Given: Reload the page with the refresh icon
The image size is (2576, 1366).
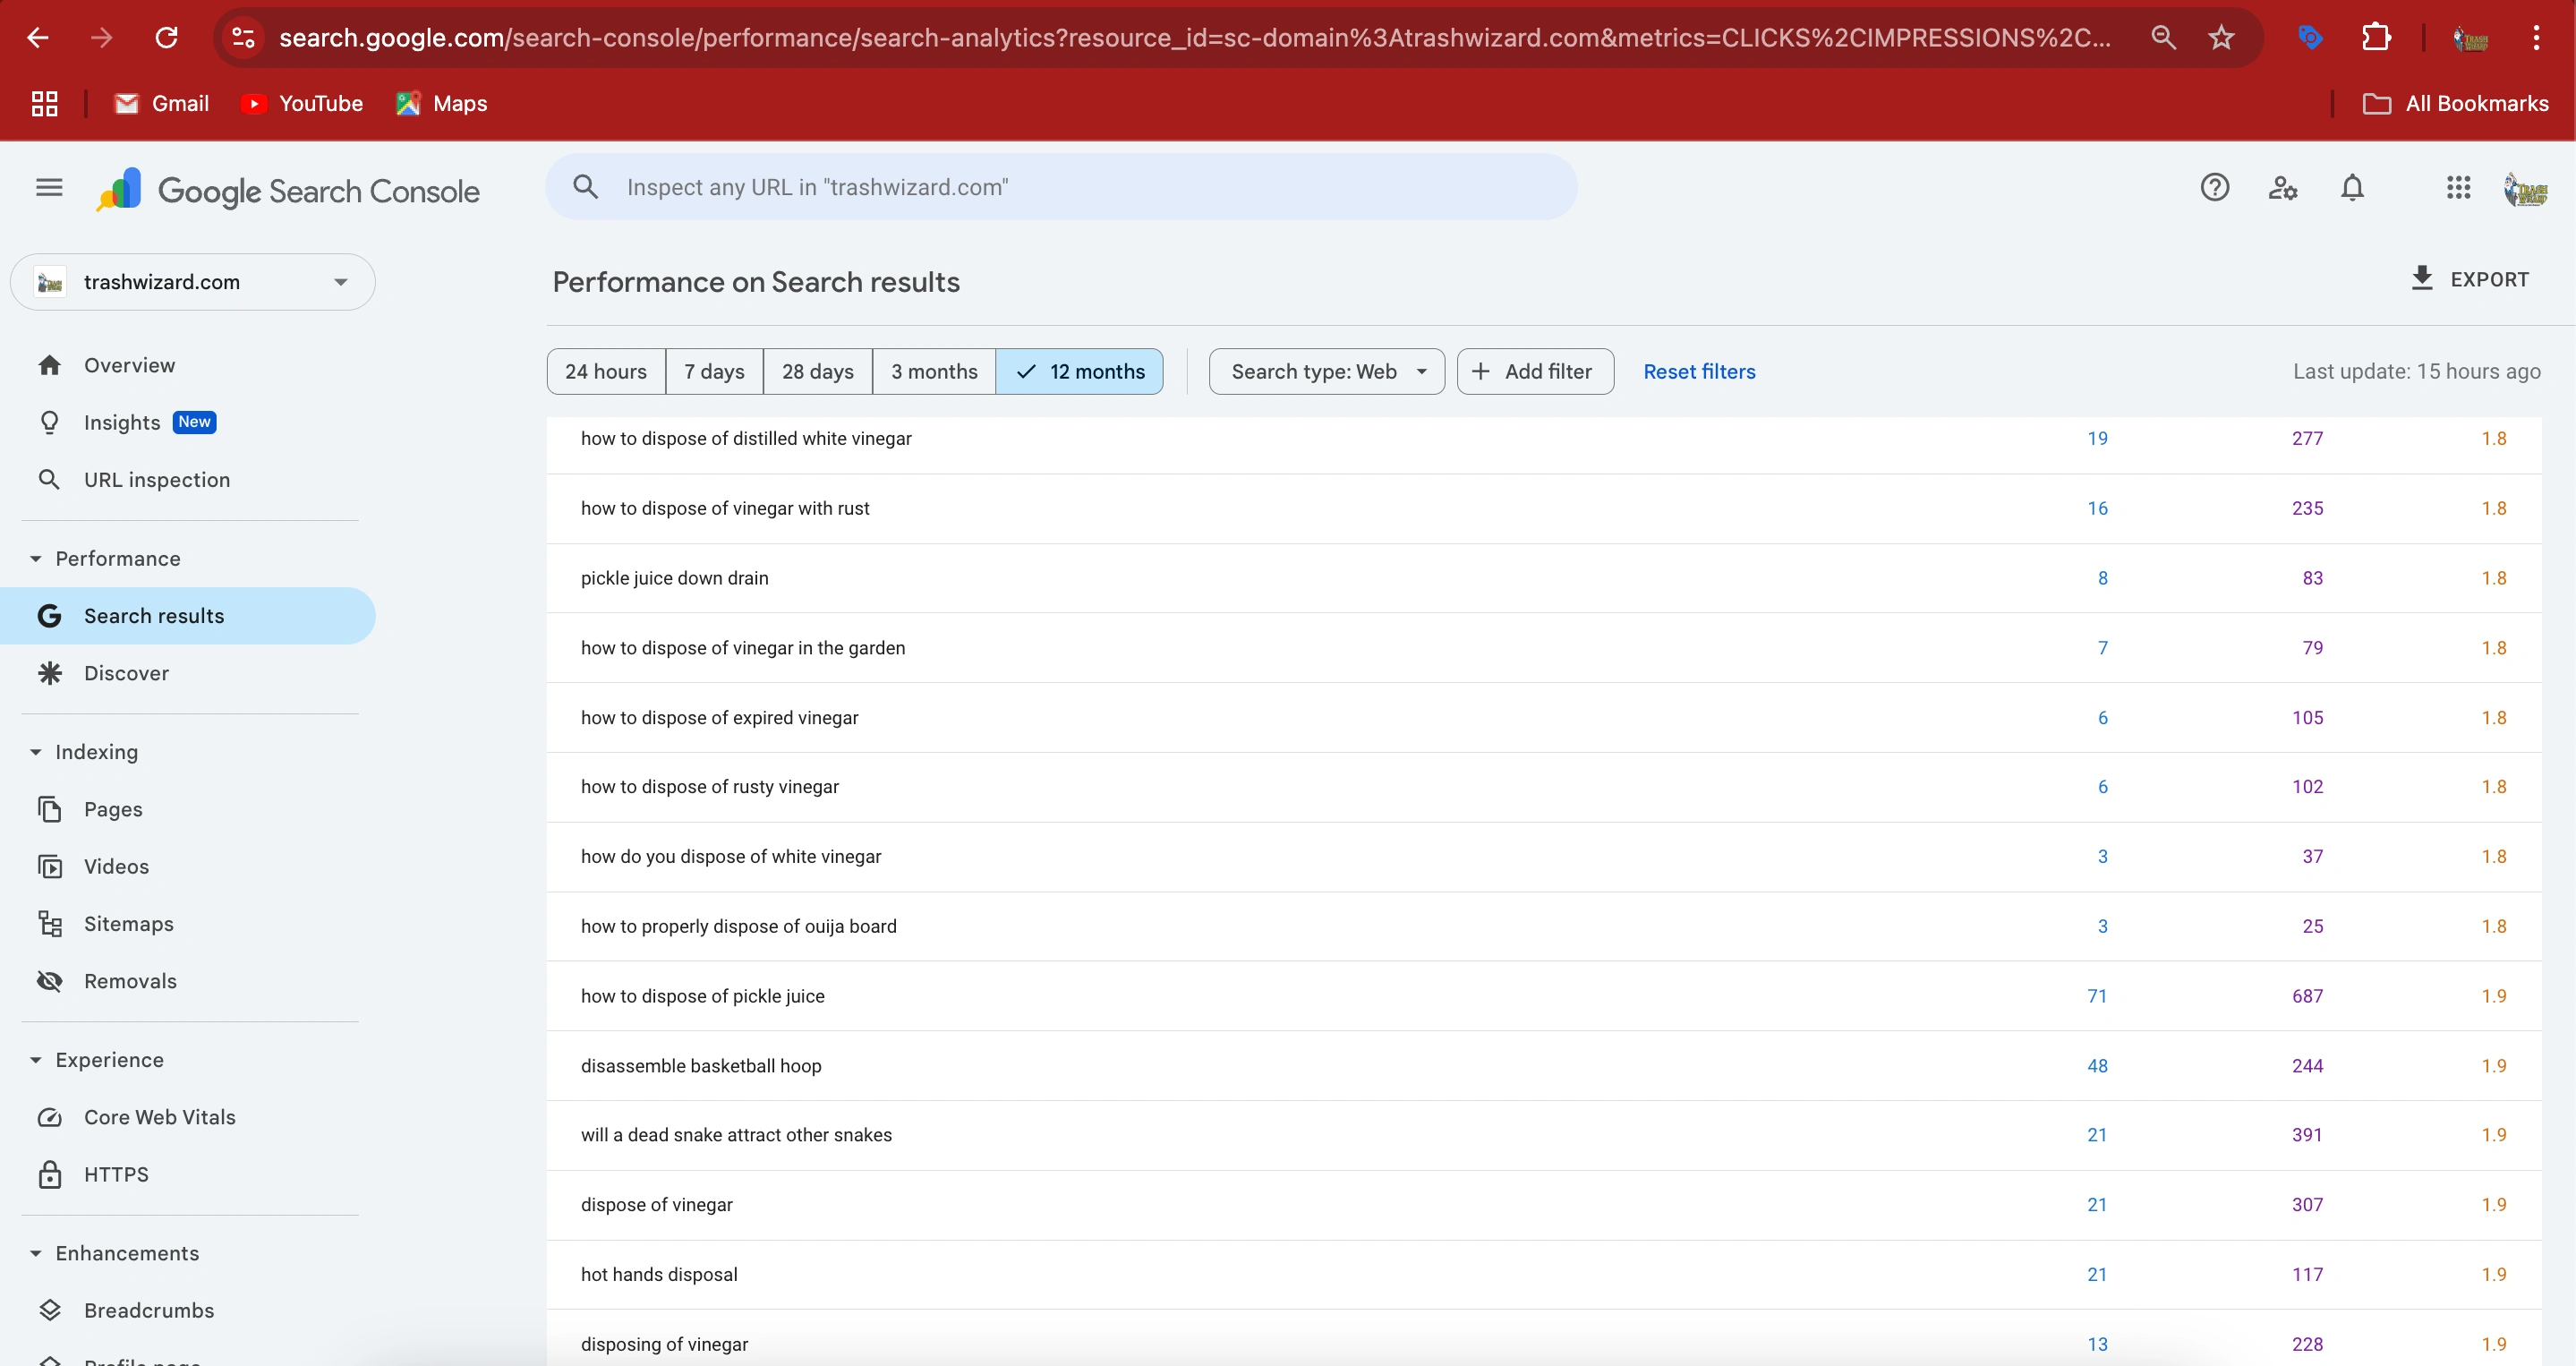Looking at the screenshot, I should tap(166, 38).
